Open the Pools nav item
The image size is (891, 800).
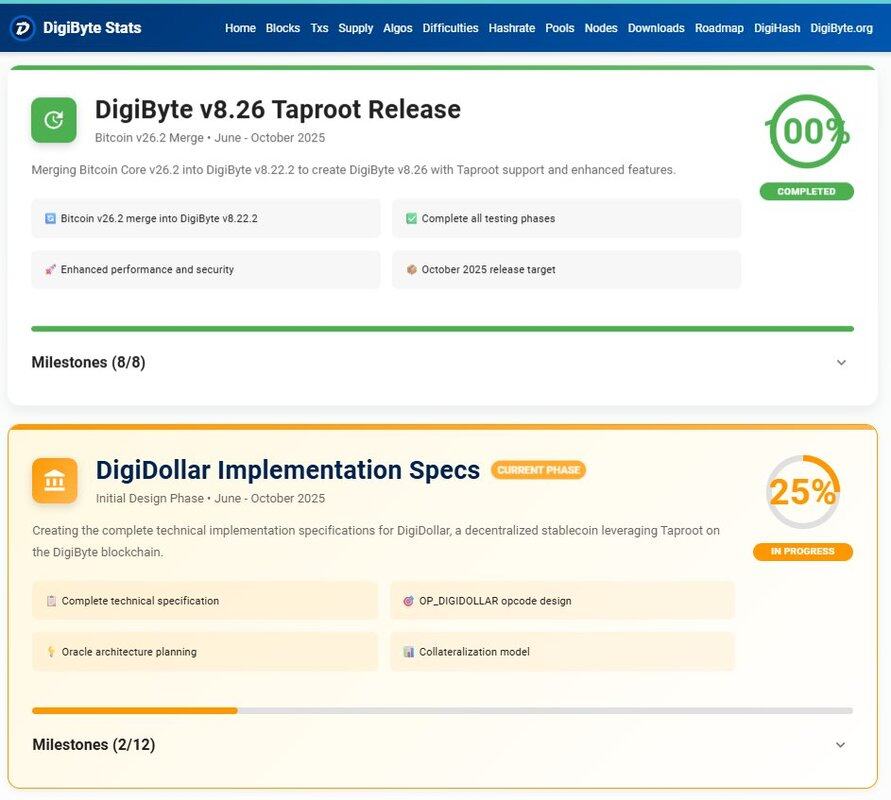point(560,28)
